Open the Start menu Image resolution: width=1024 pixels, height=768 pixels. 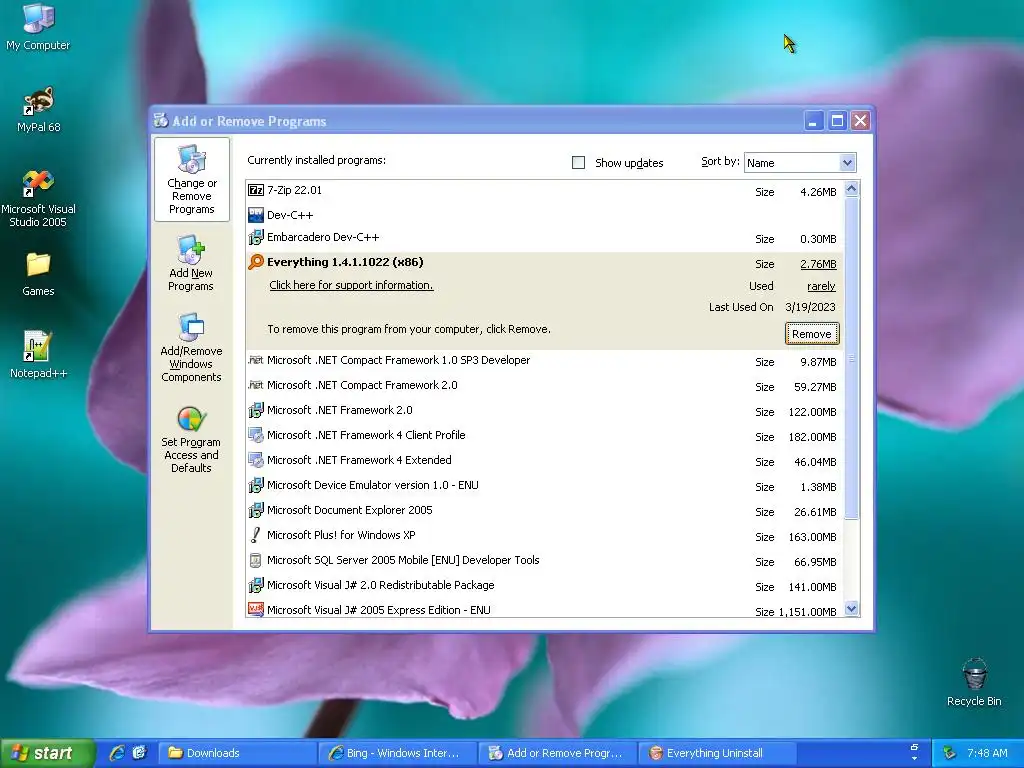click(47, 753)
